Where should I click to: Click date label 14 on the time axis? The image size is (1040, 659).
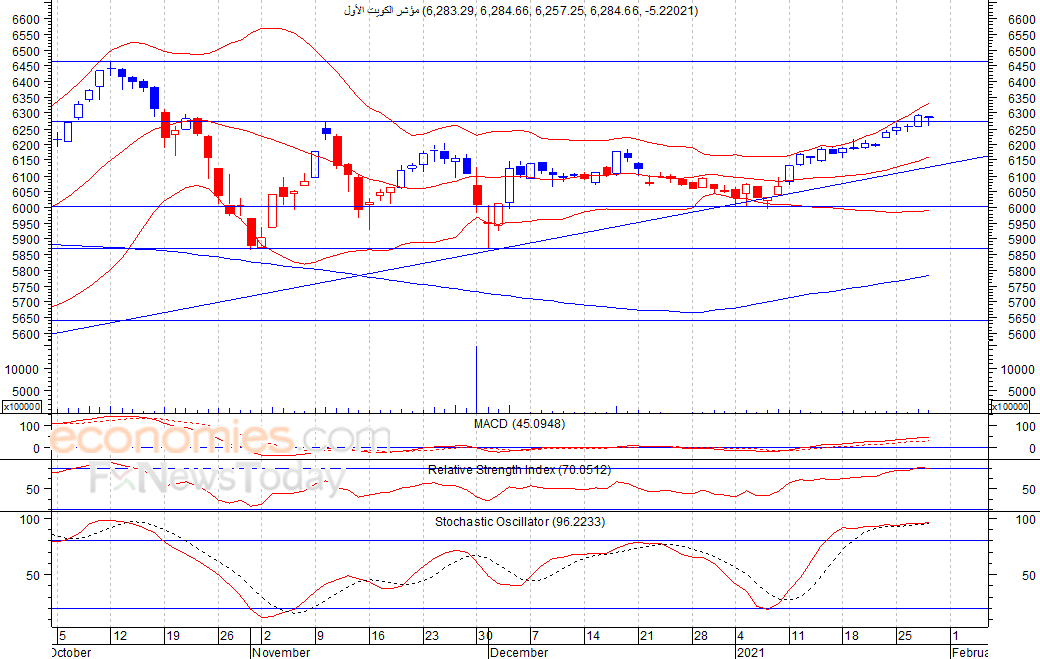(593, 636)
